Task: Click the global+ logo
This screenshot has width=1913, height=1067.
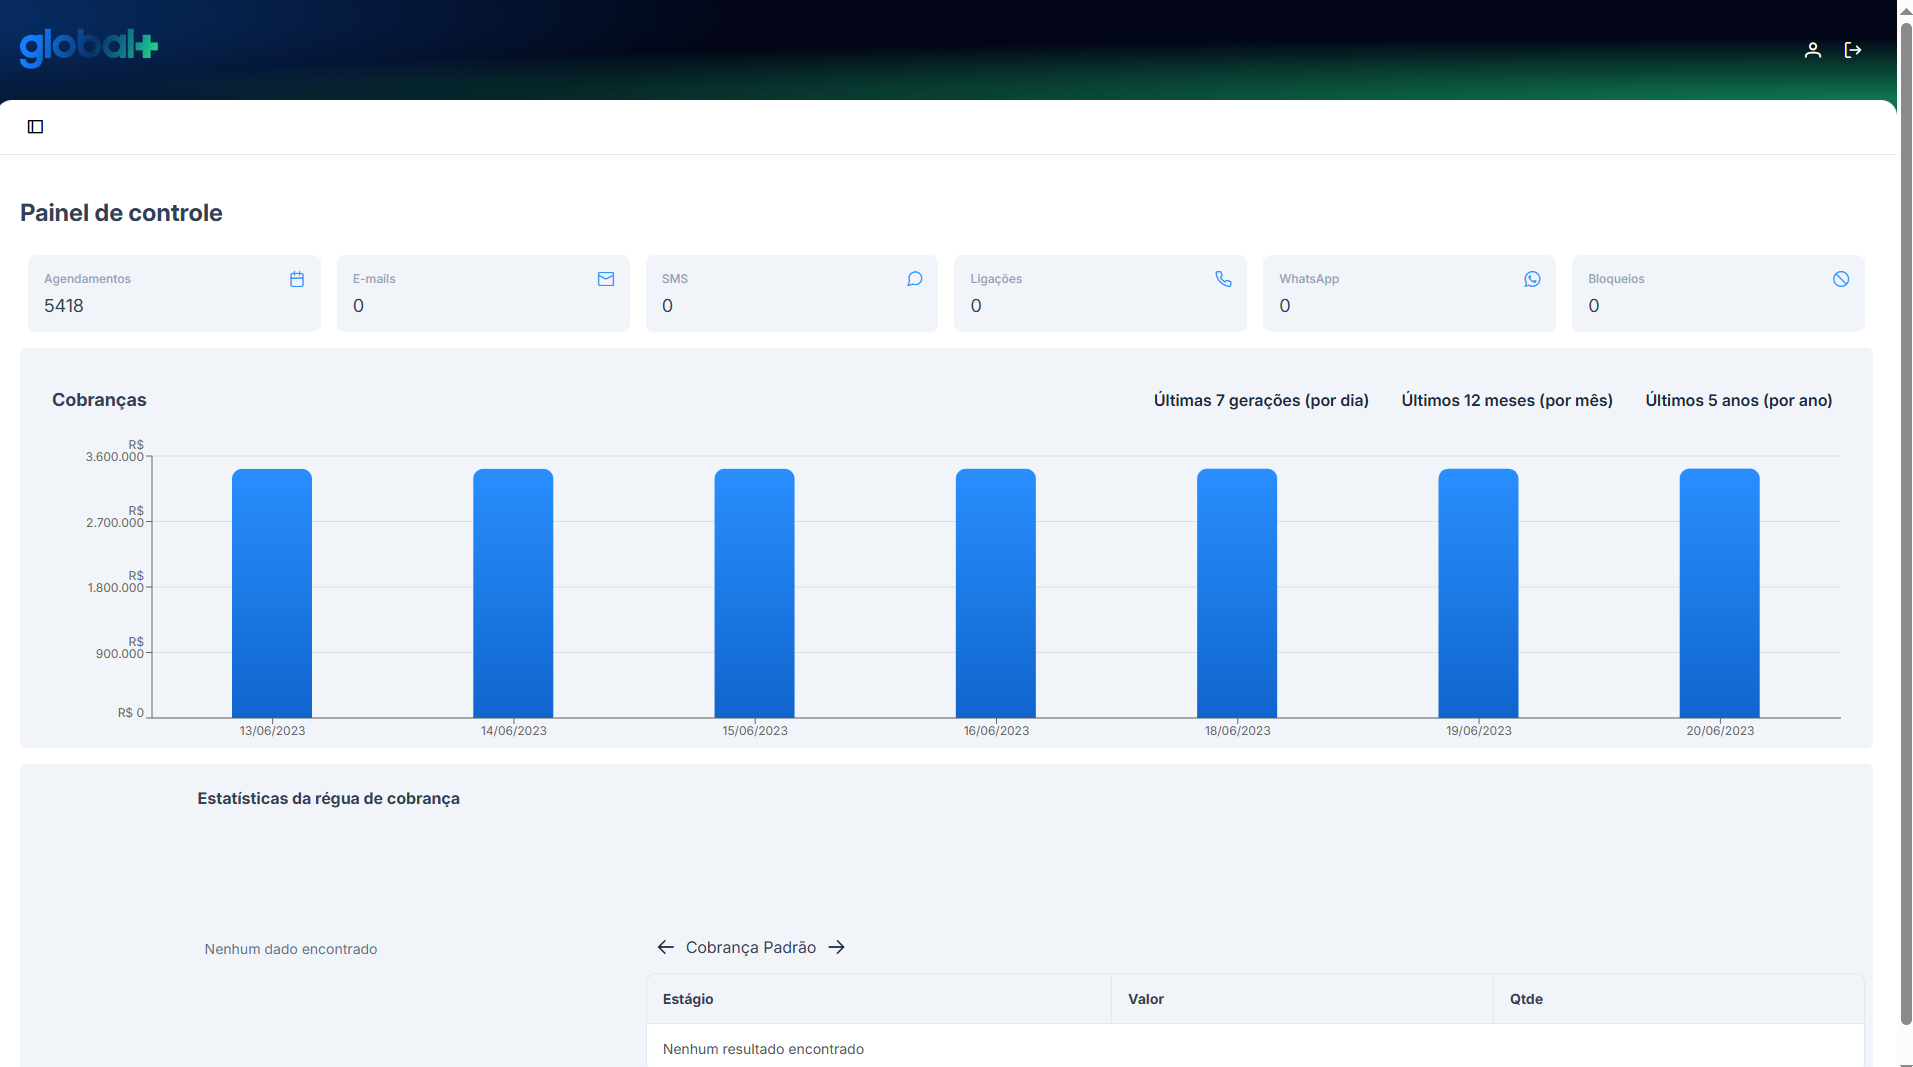Action: pos(89,46)
